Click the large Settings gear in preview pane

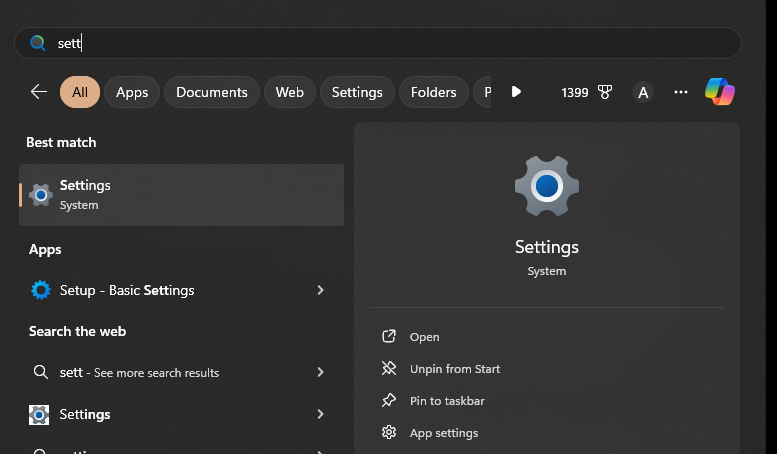click(x=547, y=186)
